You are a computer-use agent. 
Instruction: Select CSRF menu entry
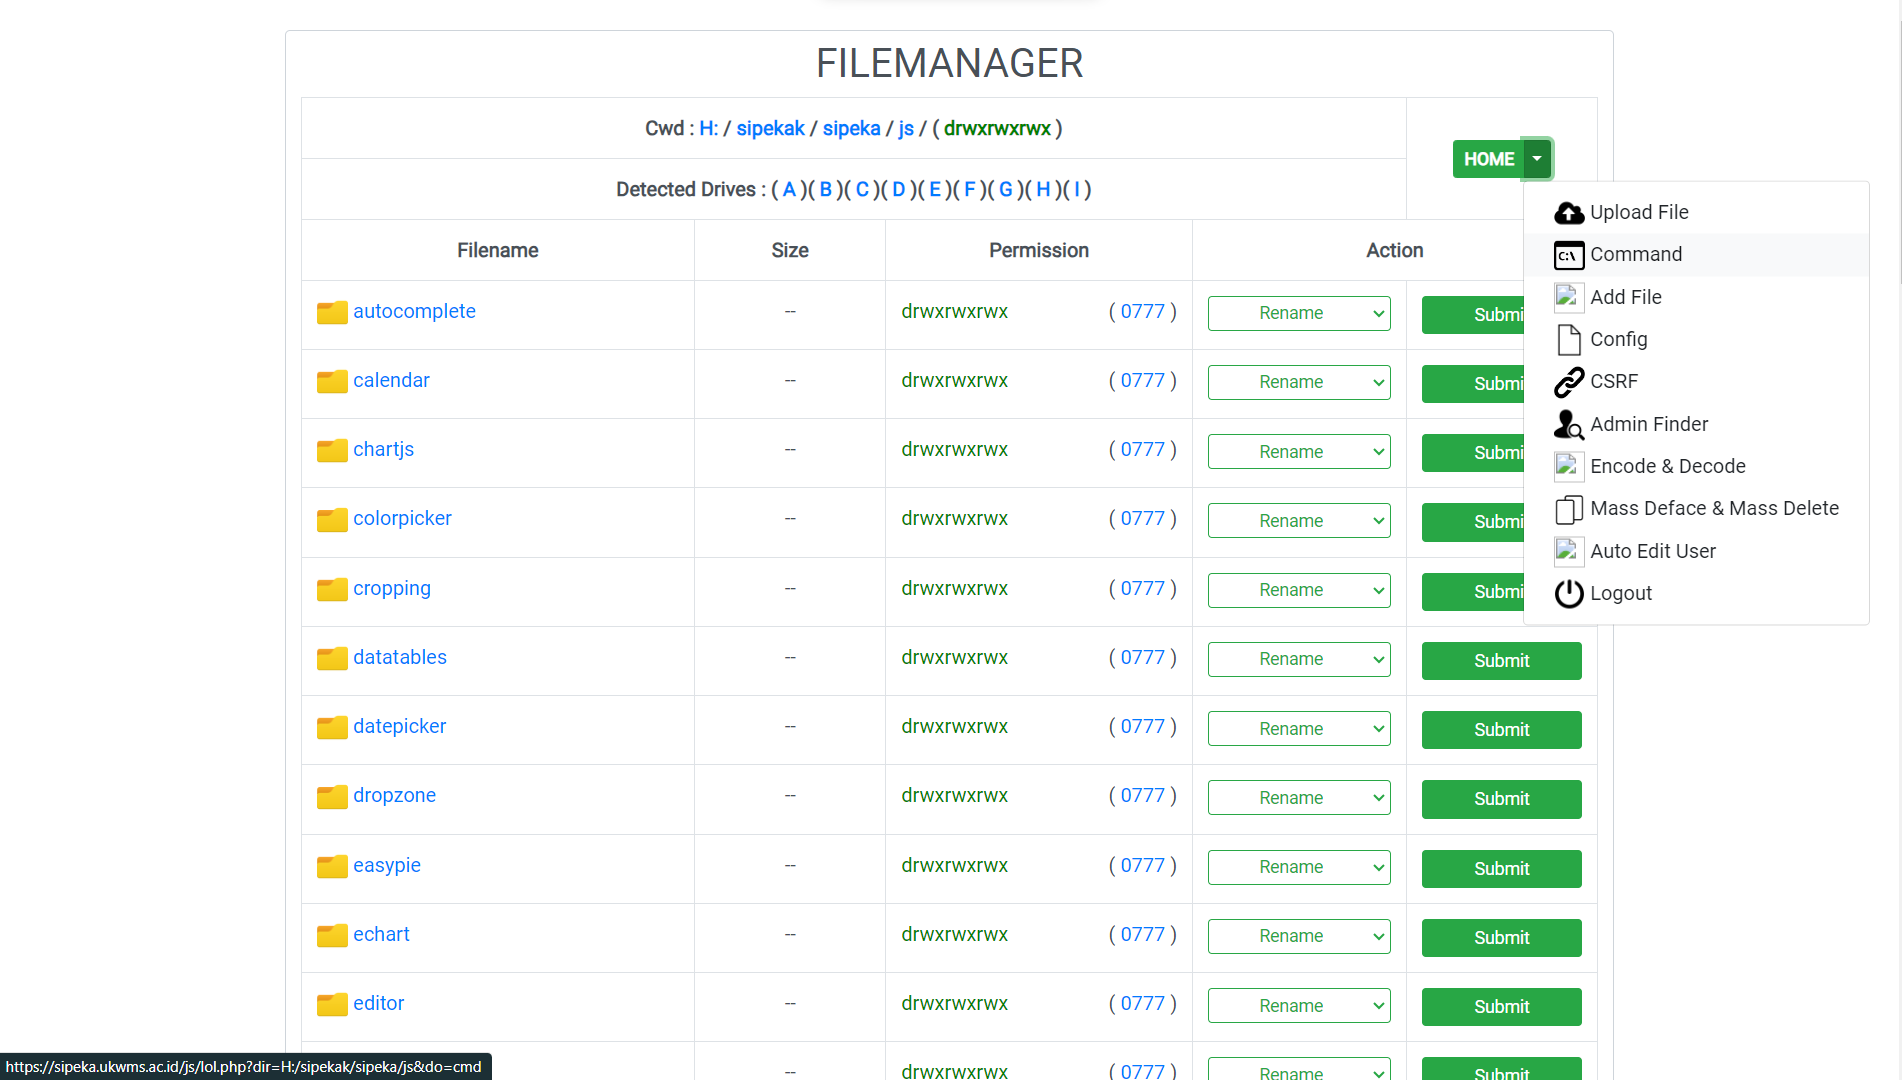[x=1696, y=382]
